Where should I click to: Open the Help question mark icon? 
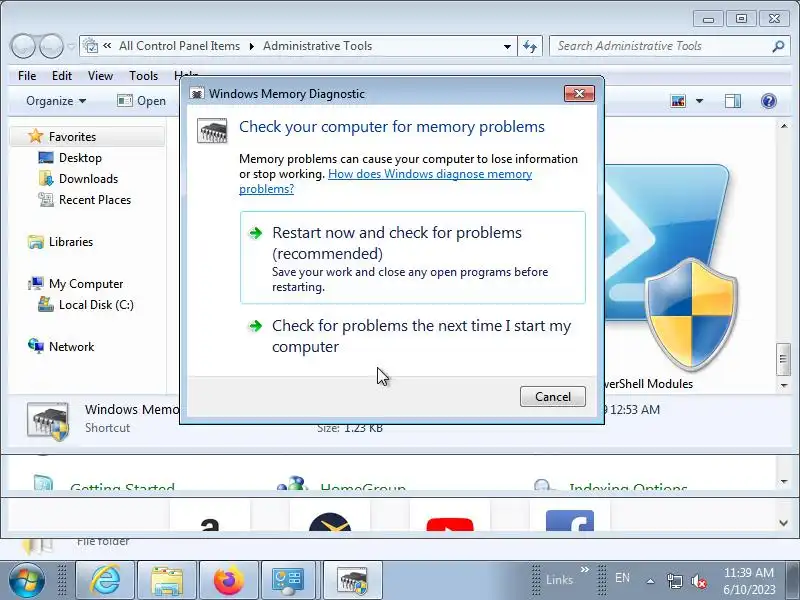point(768,101)
